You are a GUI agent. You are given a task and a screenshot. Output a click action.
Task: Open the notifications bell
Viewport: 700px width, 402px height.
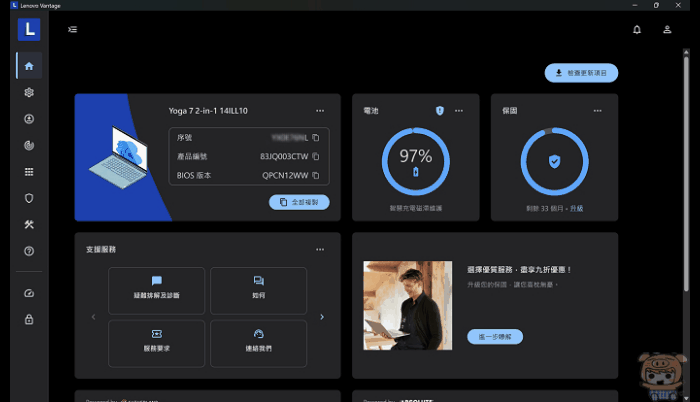click(x=637, y=29)
